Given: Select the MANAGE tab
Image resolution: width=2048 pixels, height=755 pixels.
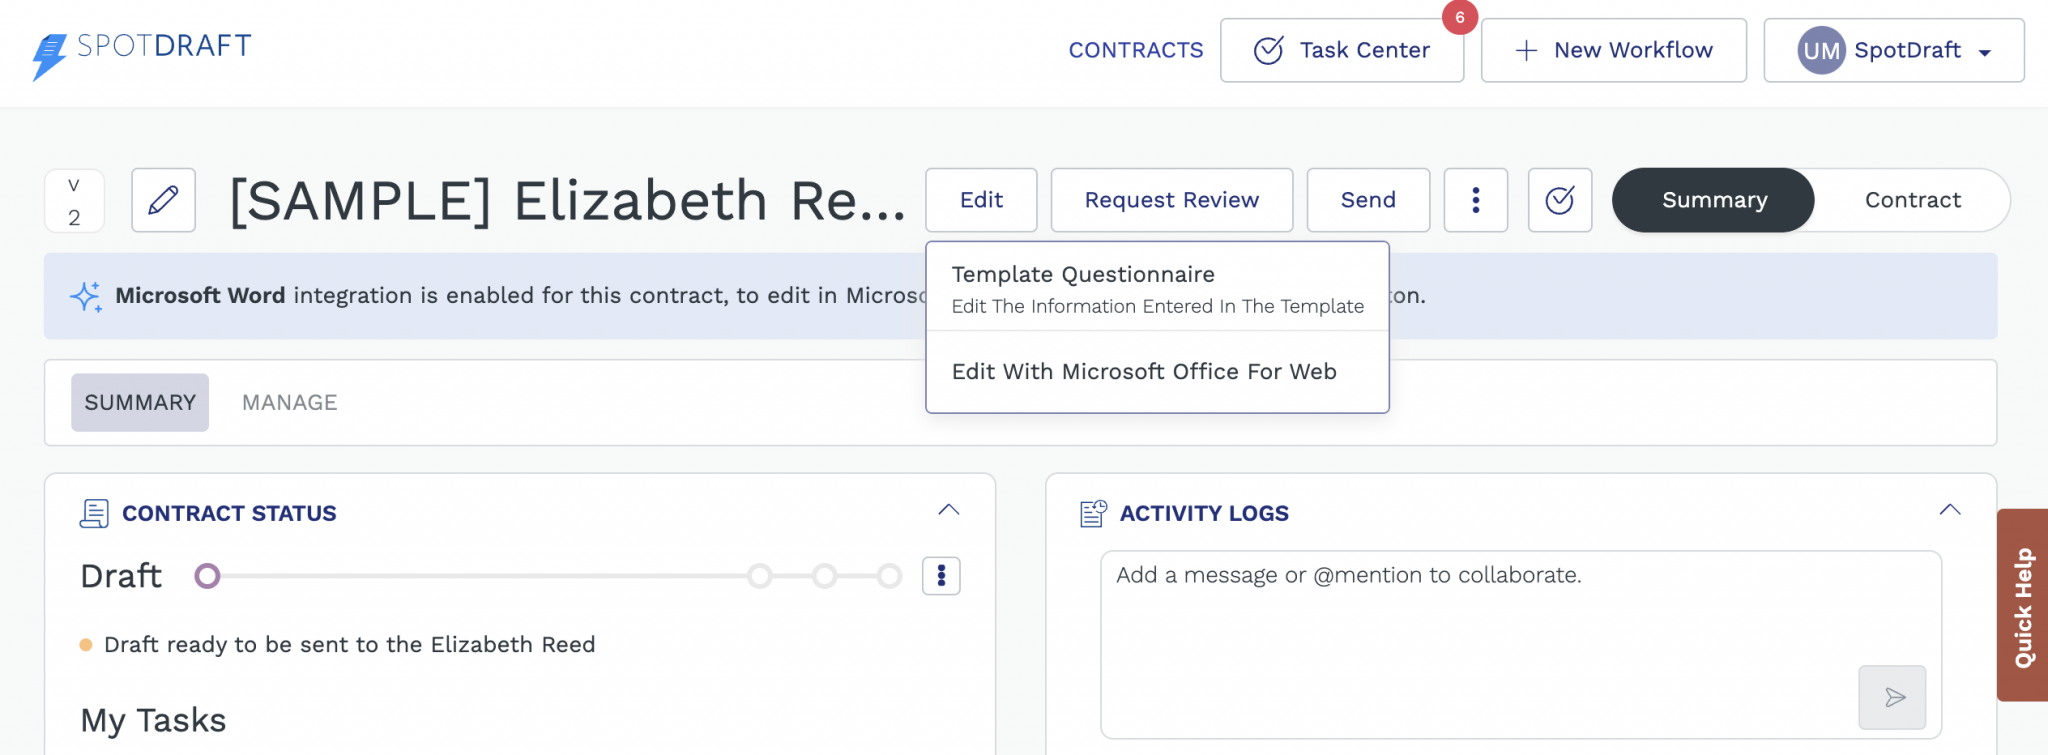Looking at the screenshot, I should [290, 402].
